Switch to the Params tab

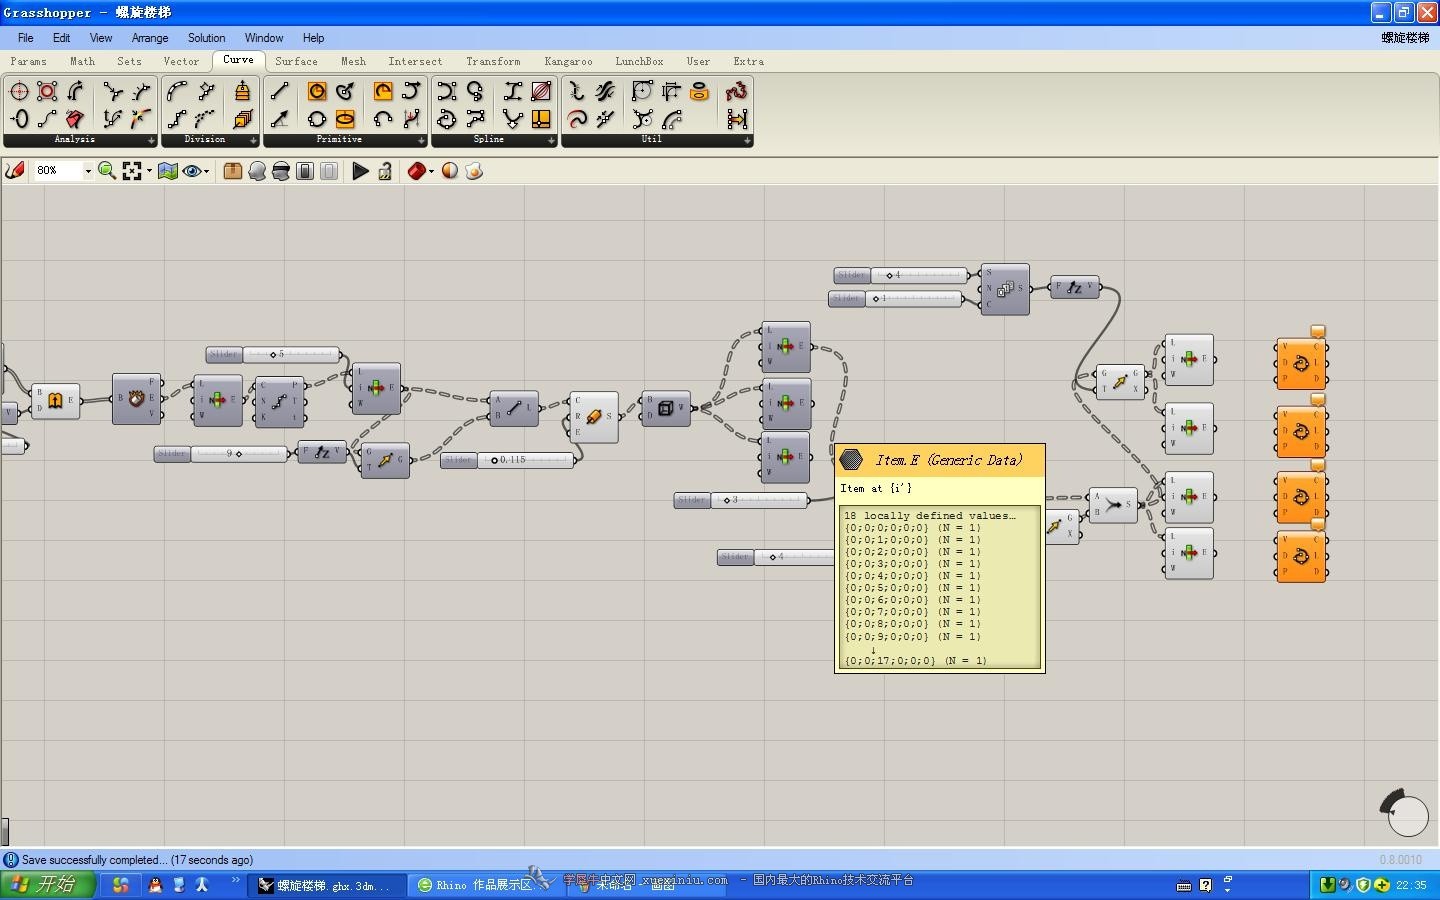point(28,61)
